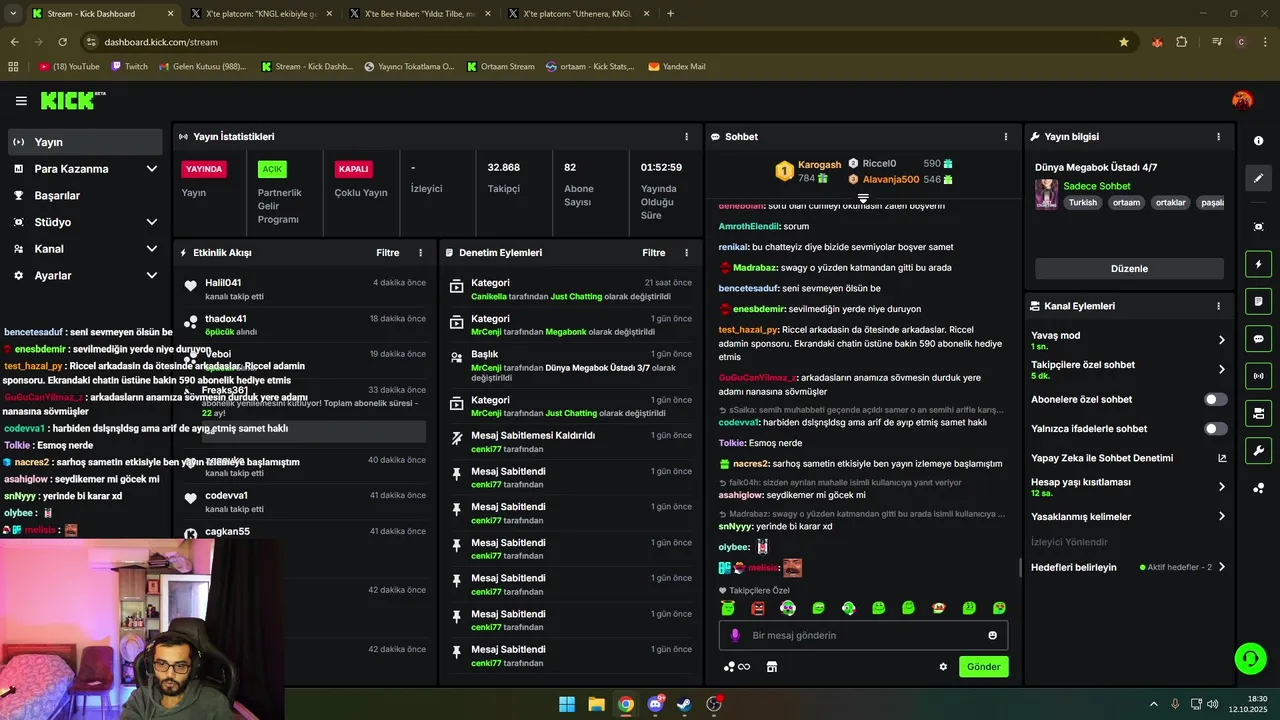Select Yayın in the left sidebar
This screenshot has width=1280, height=720.
click(84, 142)
